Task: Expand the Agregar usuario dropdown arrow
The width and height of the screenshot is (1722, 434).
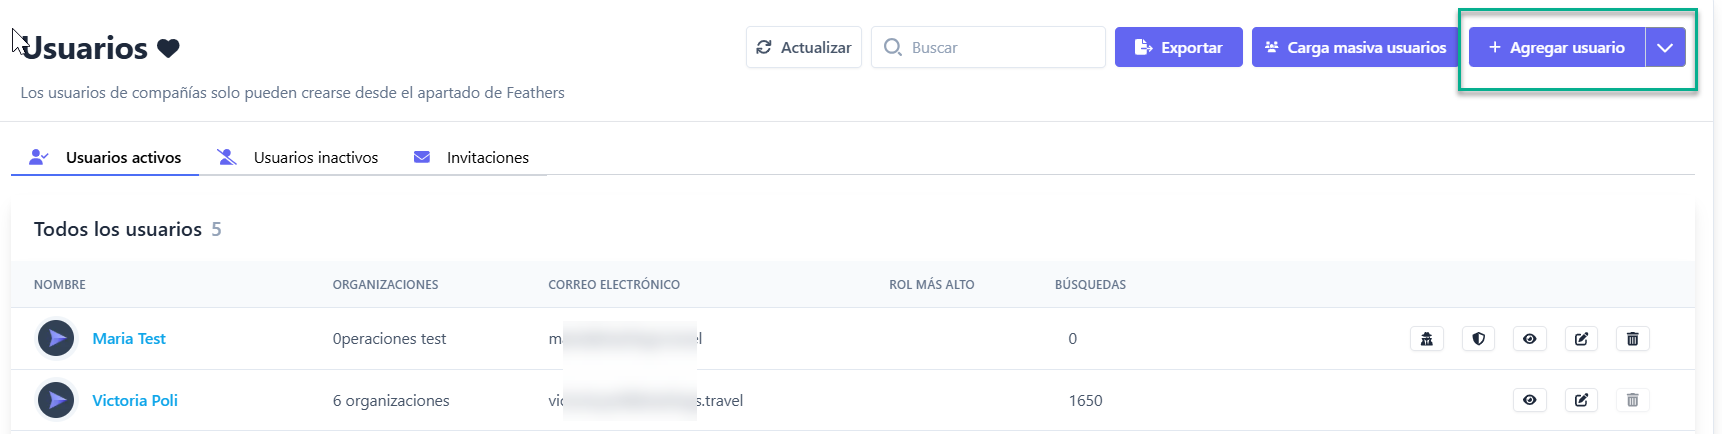Action: pos(1665,48)
